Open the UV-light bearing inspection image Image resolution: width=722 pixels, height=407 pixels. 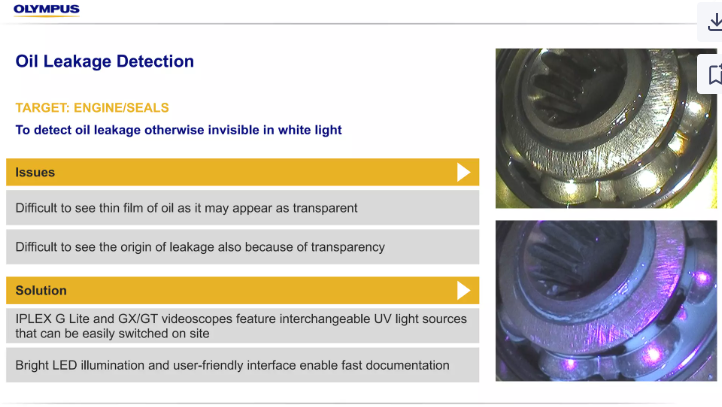(x=606, y=300)
